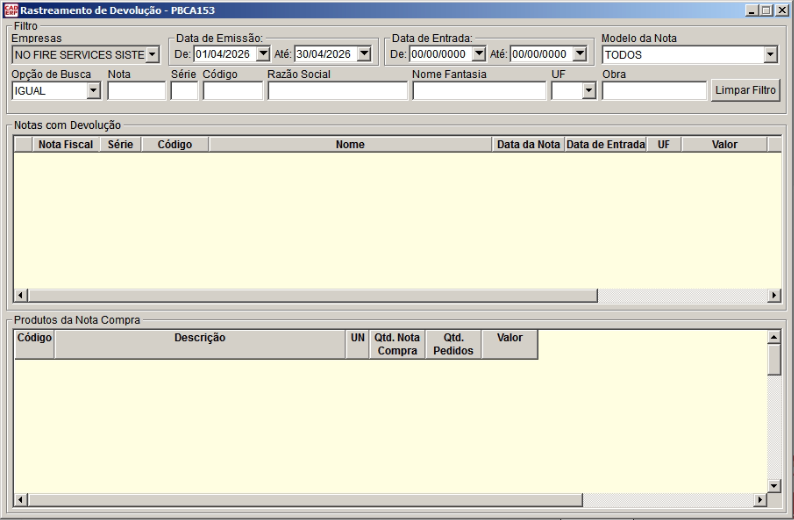Click the Entrada De date 00/00/0000
Screen dimensions: 794x520
441,54
